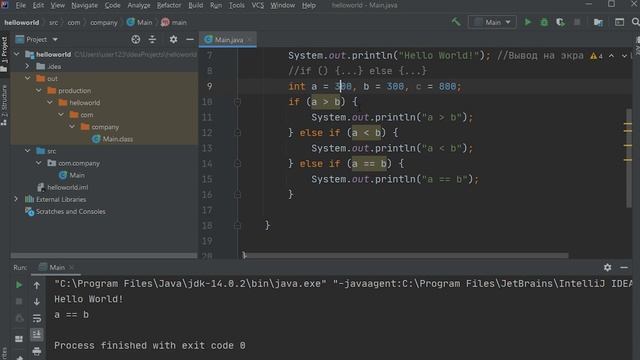Click the layout icon in Run panel sidebar

coord(19,339)
